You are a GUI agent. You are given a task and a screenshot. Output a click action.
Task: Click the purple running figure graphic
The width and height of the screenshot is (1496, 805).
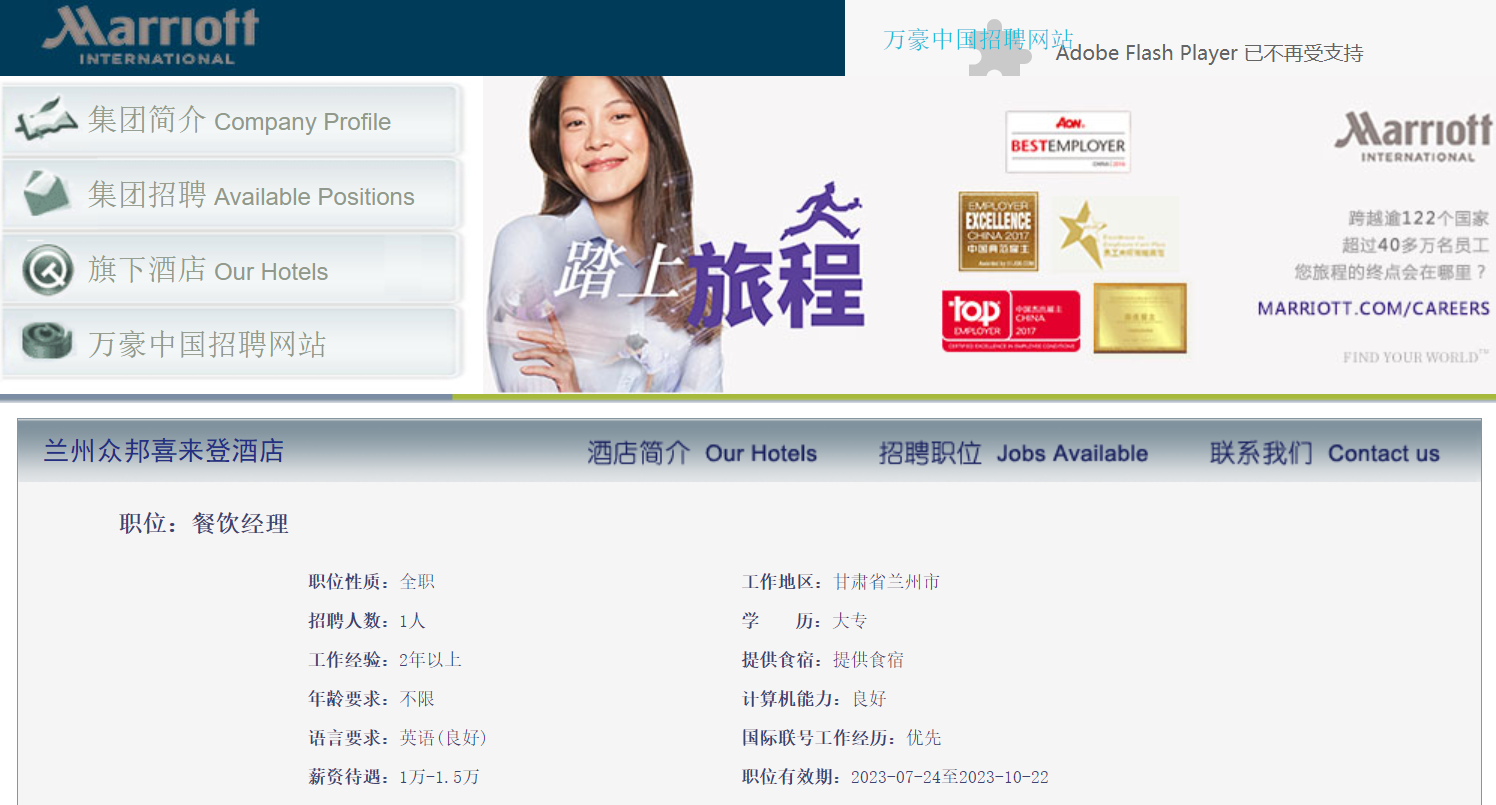[x=822, y=211]
